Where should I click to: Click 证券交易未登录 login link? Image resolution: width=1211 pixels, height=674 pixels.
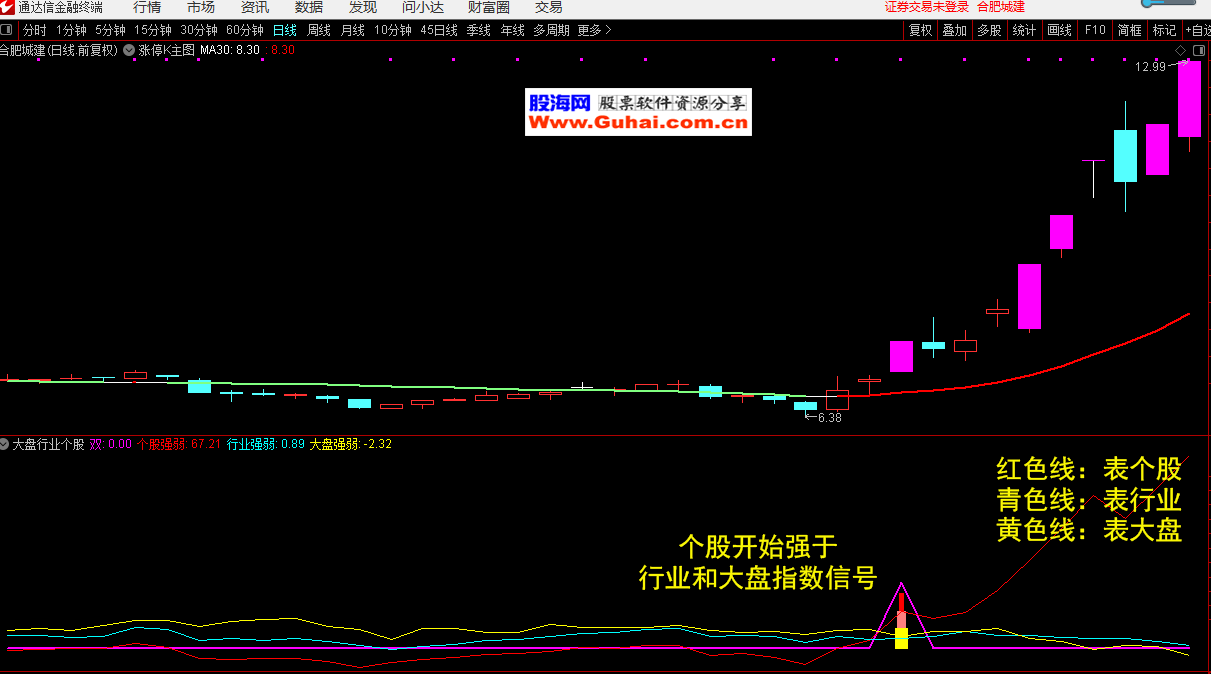(x=927, y=7)
